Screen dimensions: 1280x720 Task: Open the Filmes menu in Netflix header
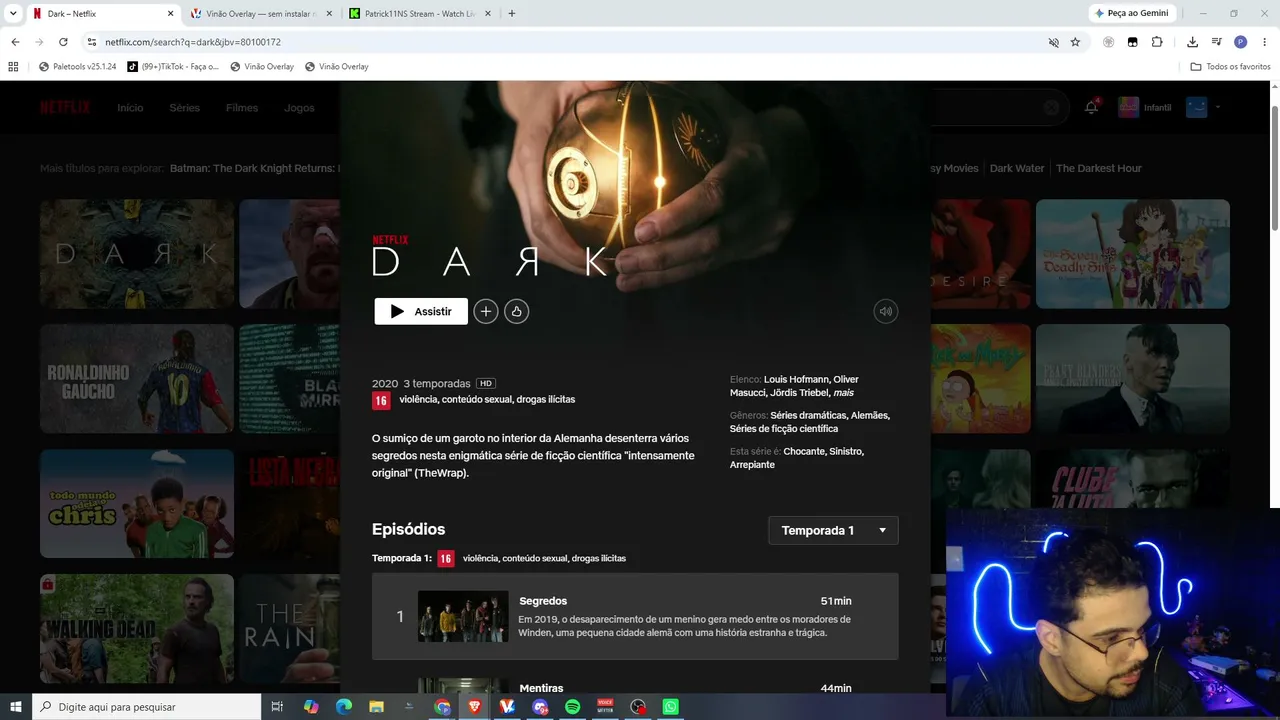tap(242, 108)
